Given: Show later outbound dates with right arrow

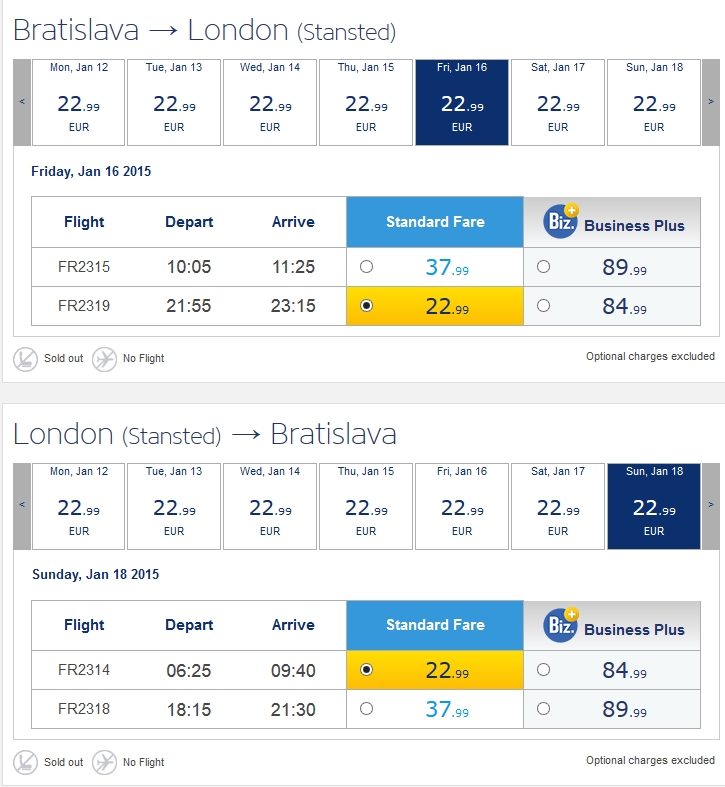Looking at the screenshot, I should tap(711, 102).
